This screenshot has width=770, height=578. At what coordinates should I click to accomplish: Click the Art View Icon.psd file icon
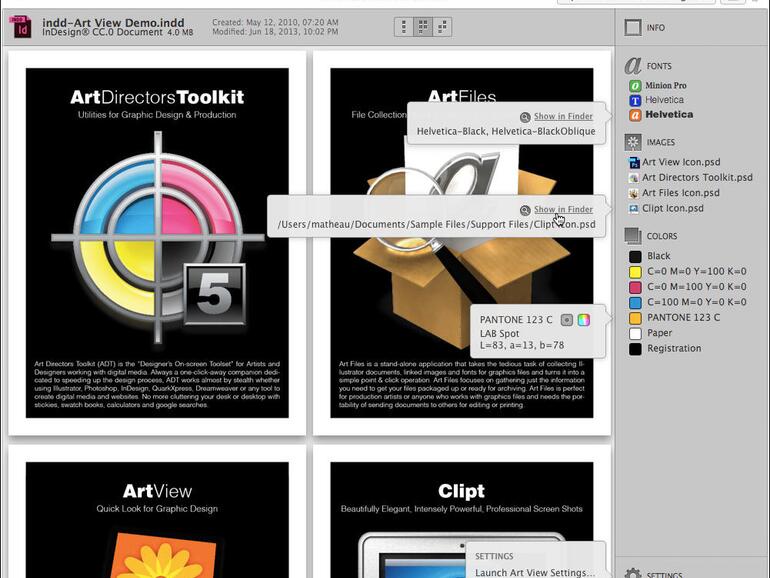(x=634, y=162)
